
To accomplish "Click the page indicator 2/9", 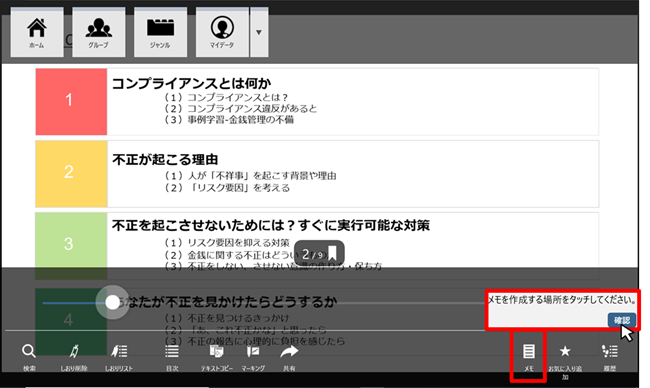I will click(319, 253).
